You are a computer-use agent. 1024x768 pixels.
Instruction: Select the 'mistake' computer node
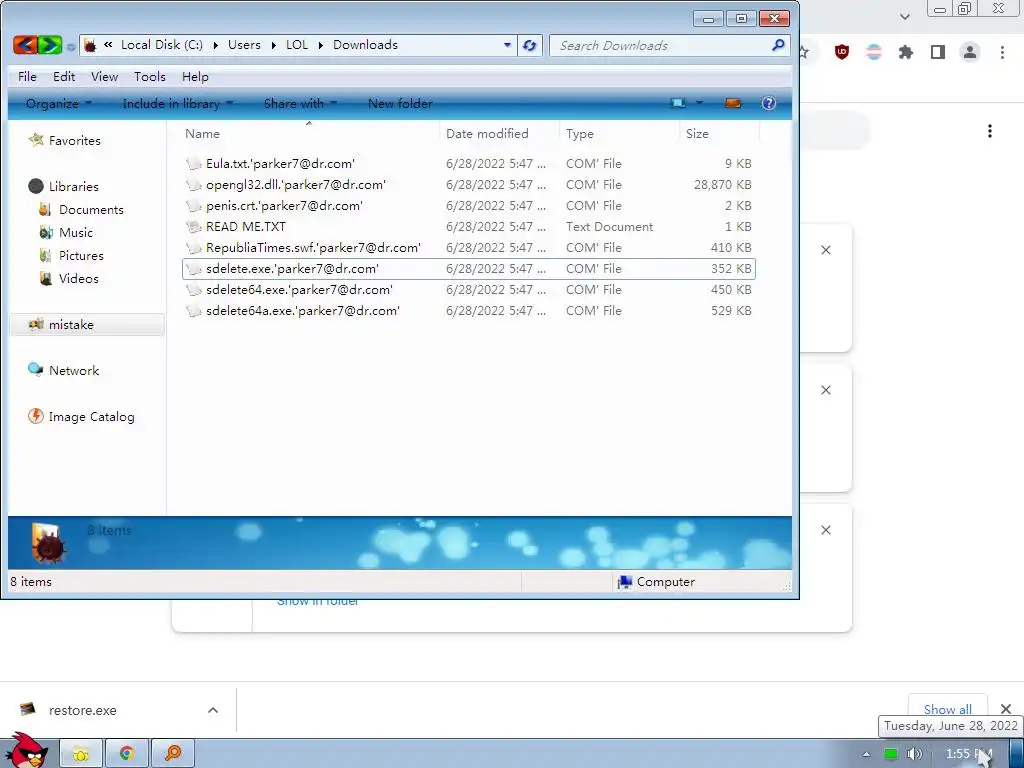click(x=87, y=325)
